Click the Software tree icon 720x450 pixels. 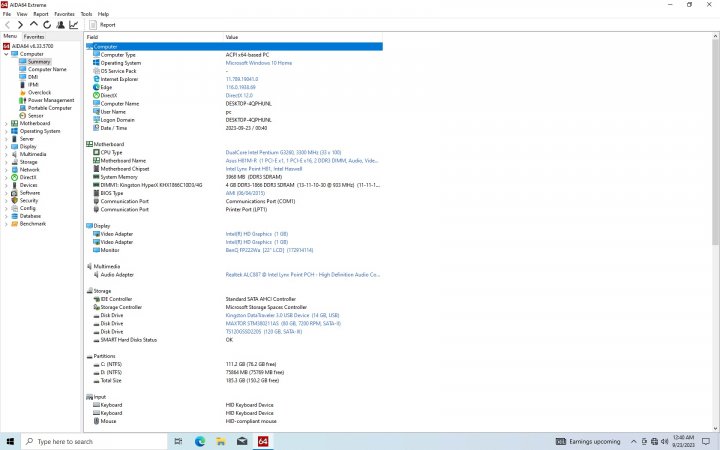14,193
